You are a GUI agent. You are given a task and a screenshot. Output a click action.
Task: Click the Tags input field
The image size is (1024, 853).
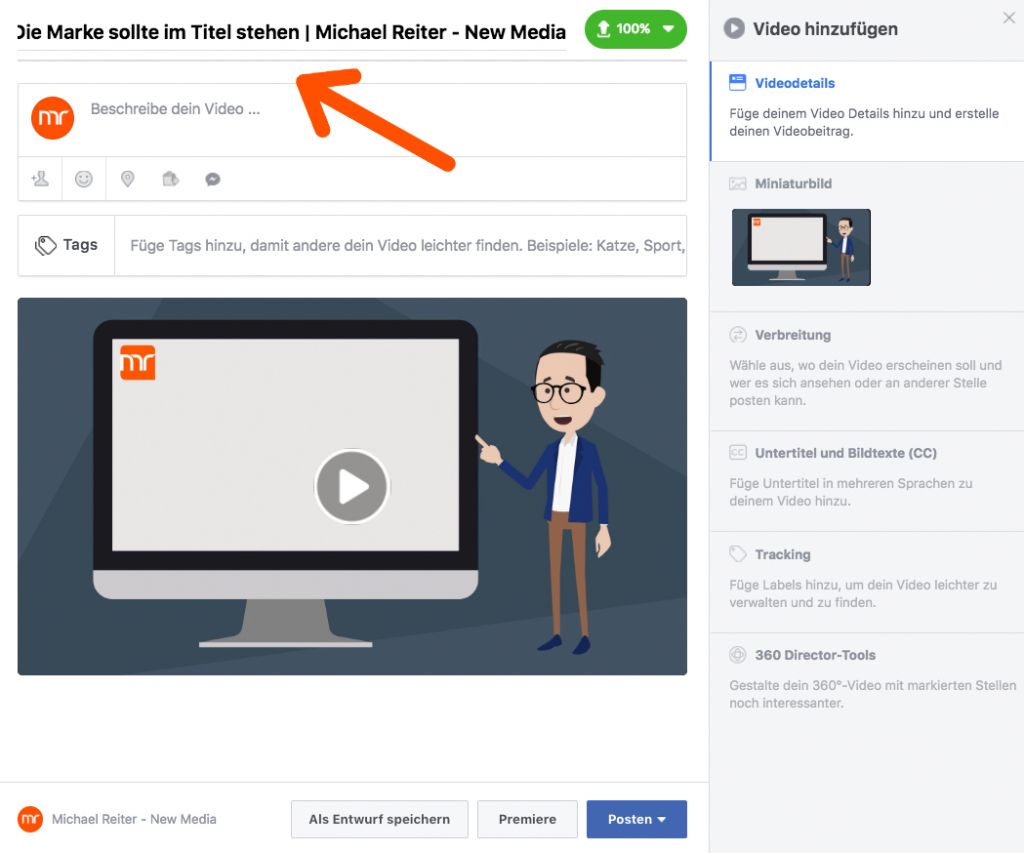(x=400, y=245)
